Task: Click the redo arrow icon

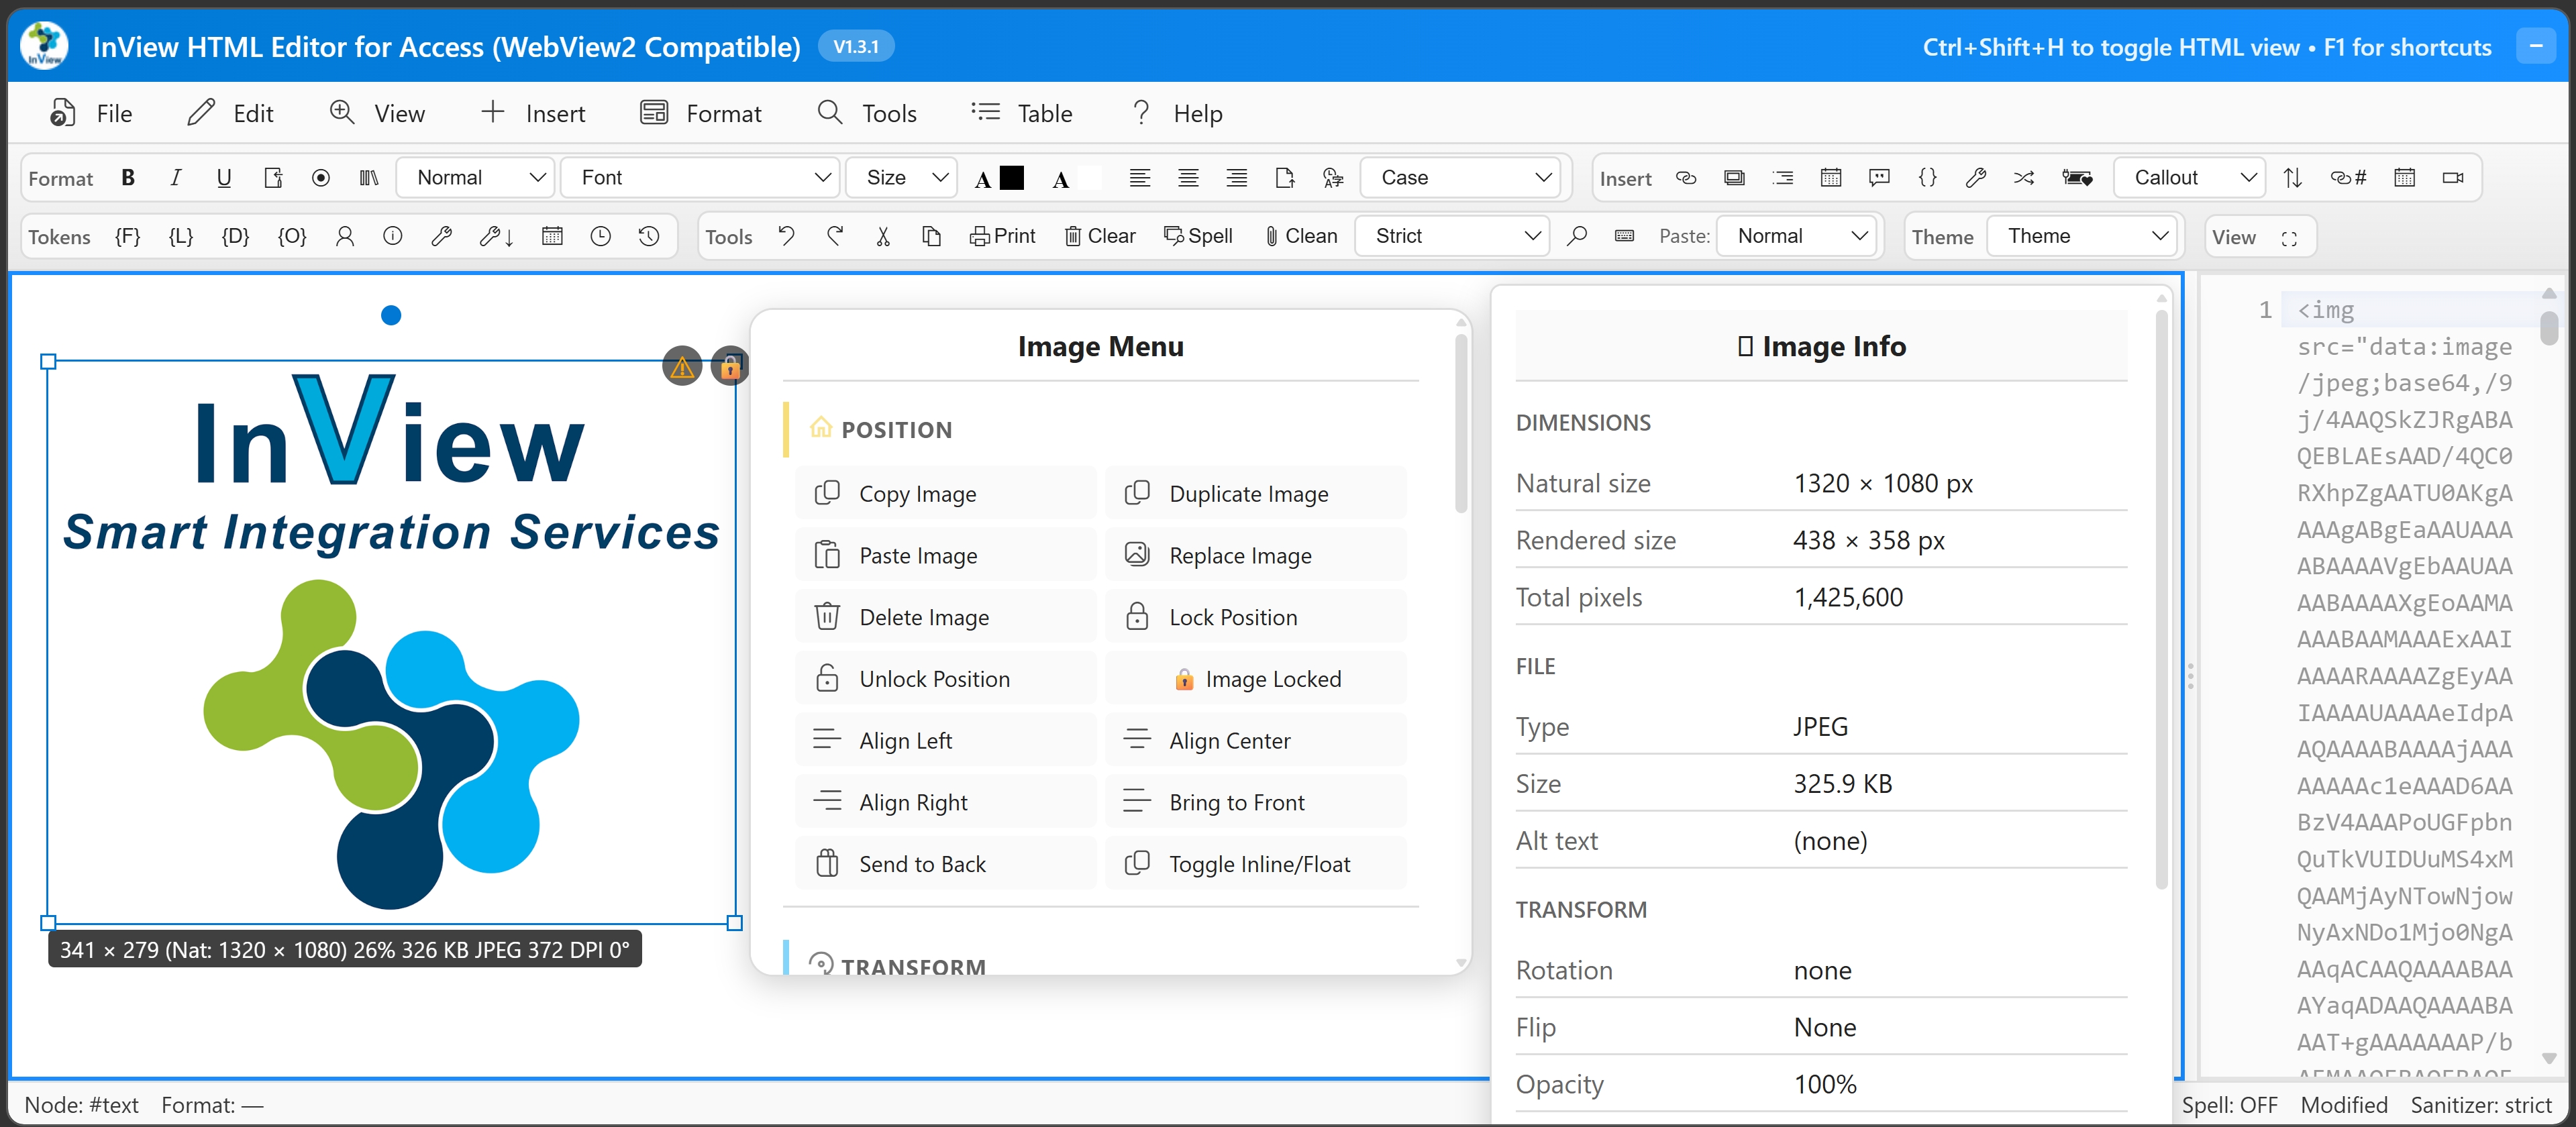Action: pyautogui.click(x=835, y=237)
